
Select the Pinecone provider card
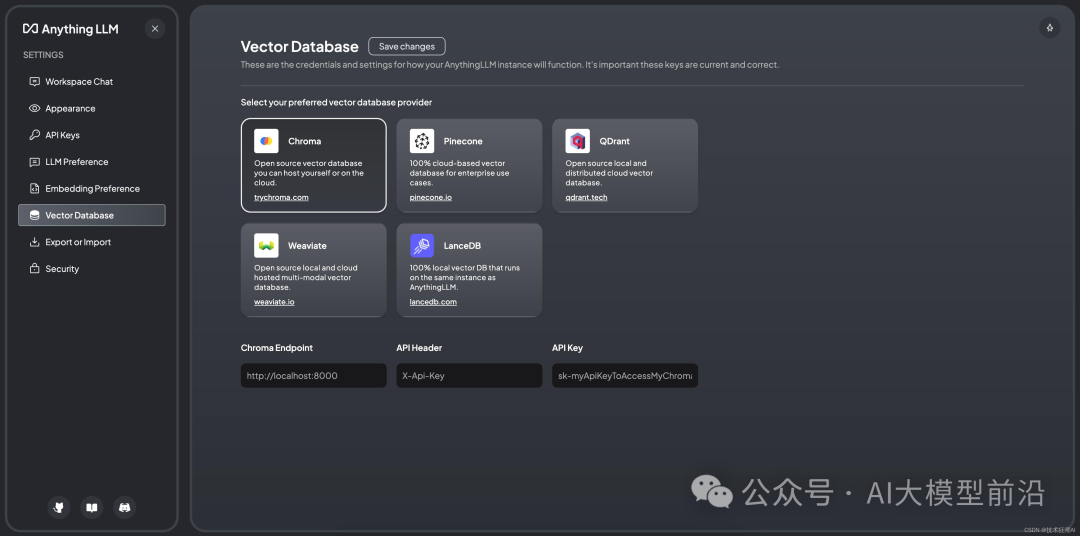[x=469, y=165]
